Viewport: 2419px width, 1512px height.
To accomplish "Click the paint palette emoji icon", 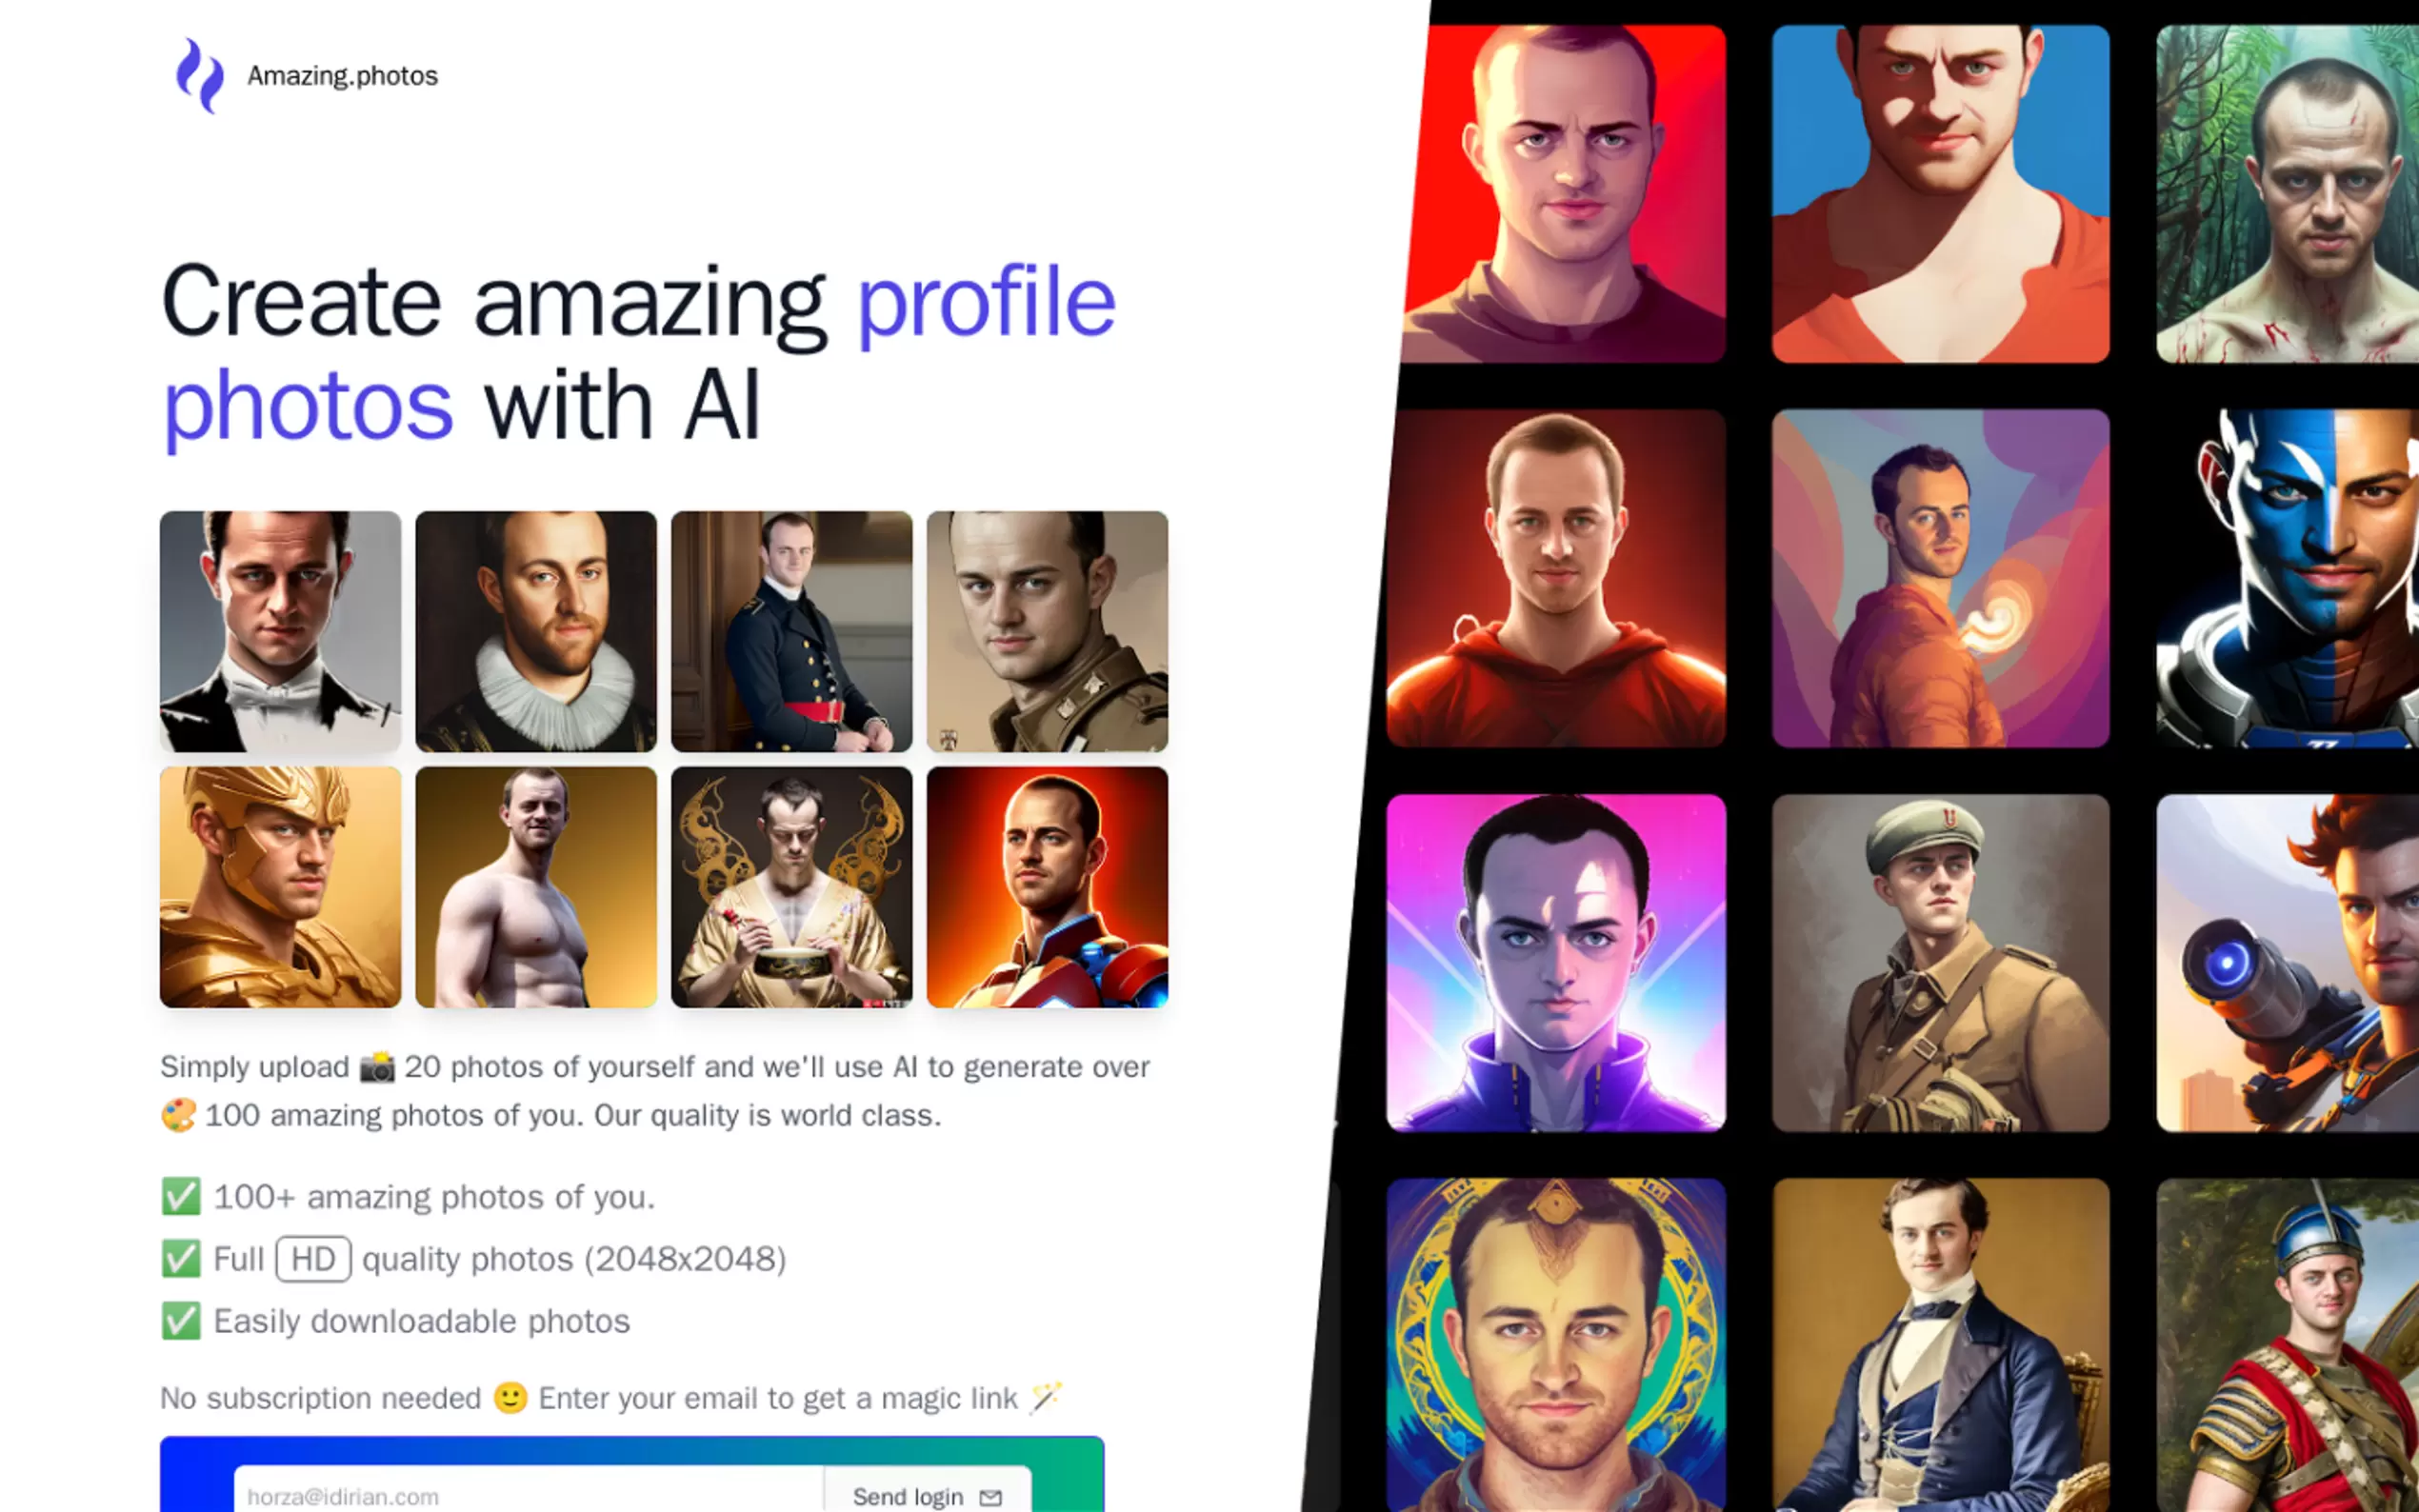I will (x=178, y=1115).
